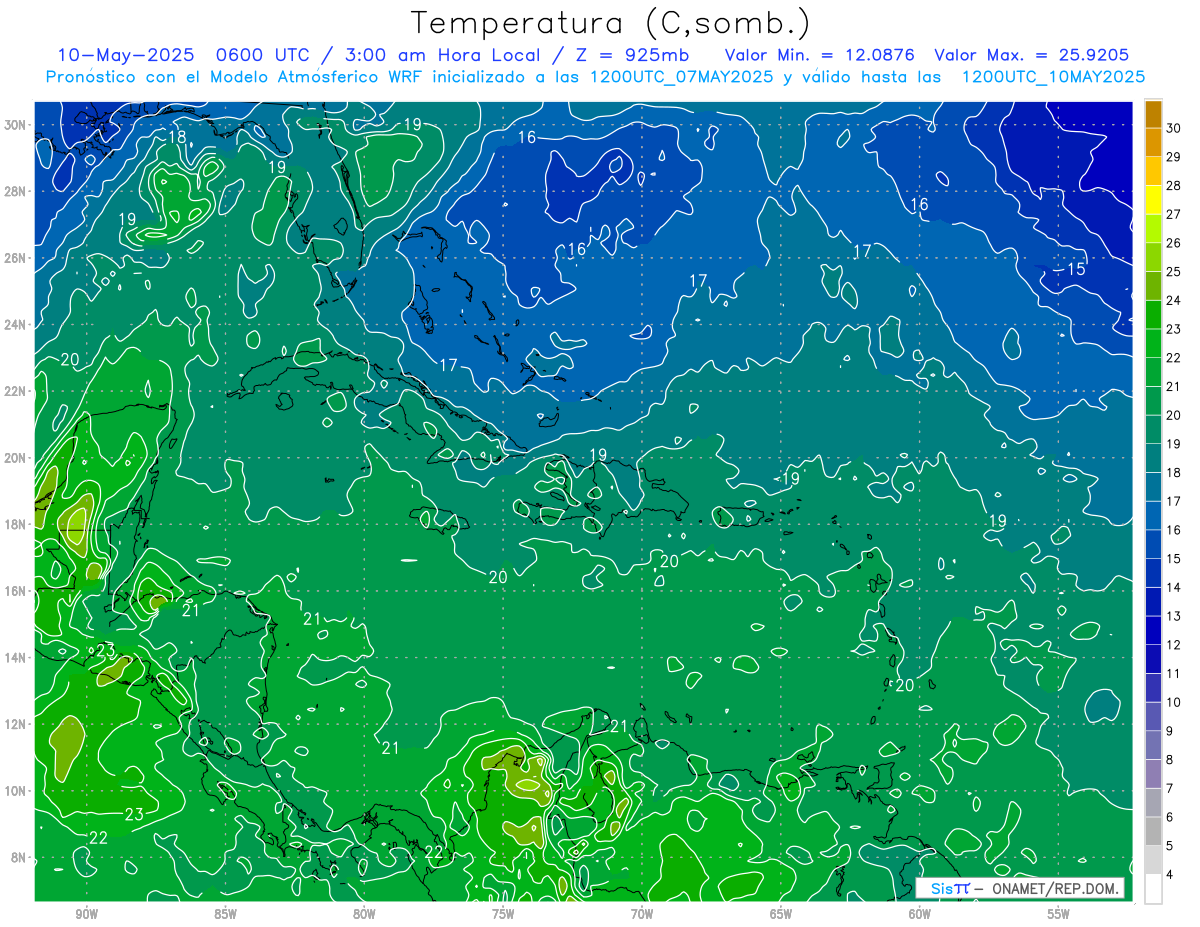Pick the yellow swatch between 27 and 28

click(x=1153, y=200)
